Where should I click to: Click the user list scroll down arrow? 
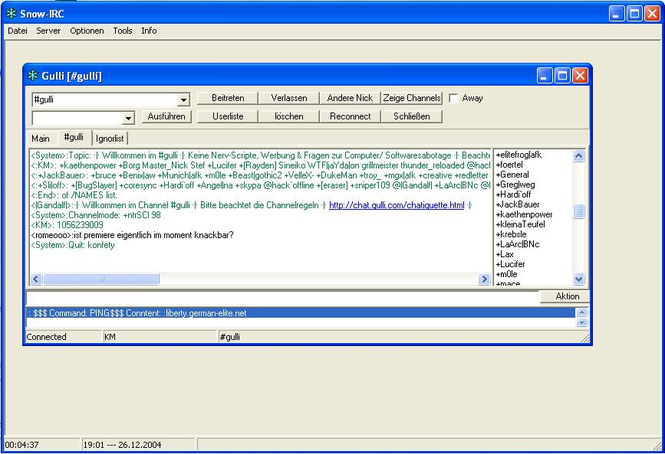pos(579,279)
